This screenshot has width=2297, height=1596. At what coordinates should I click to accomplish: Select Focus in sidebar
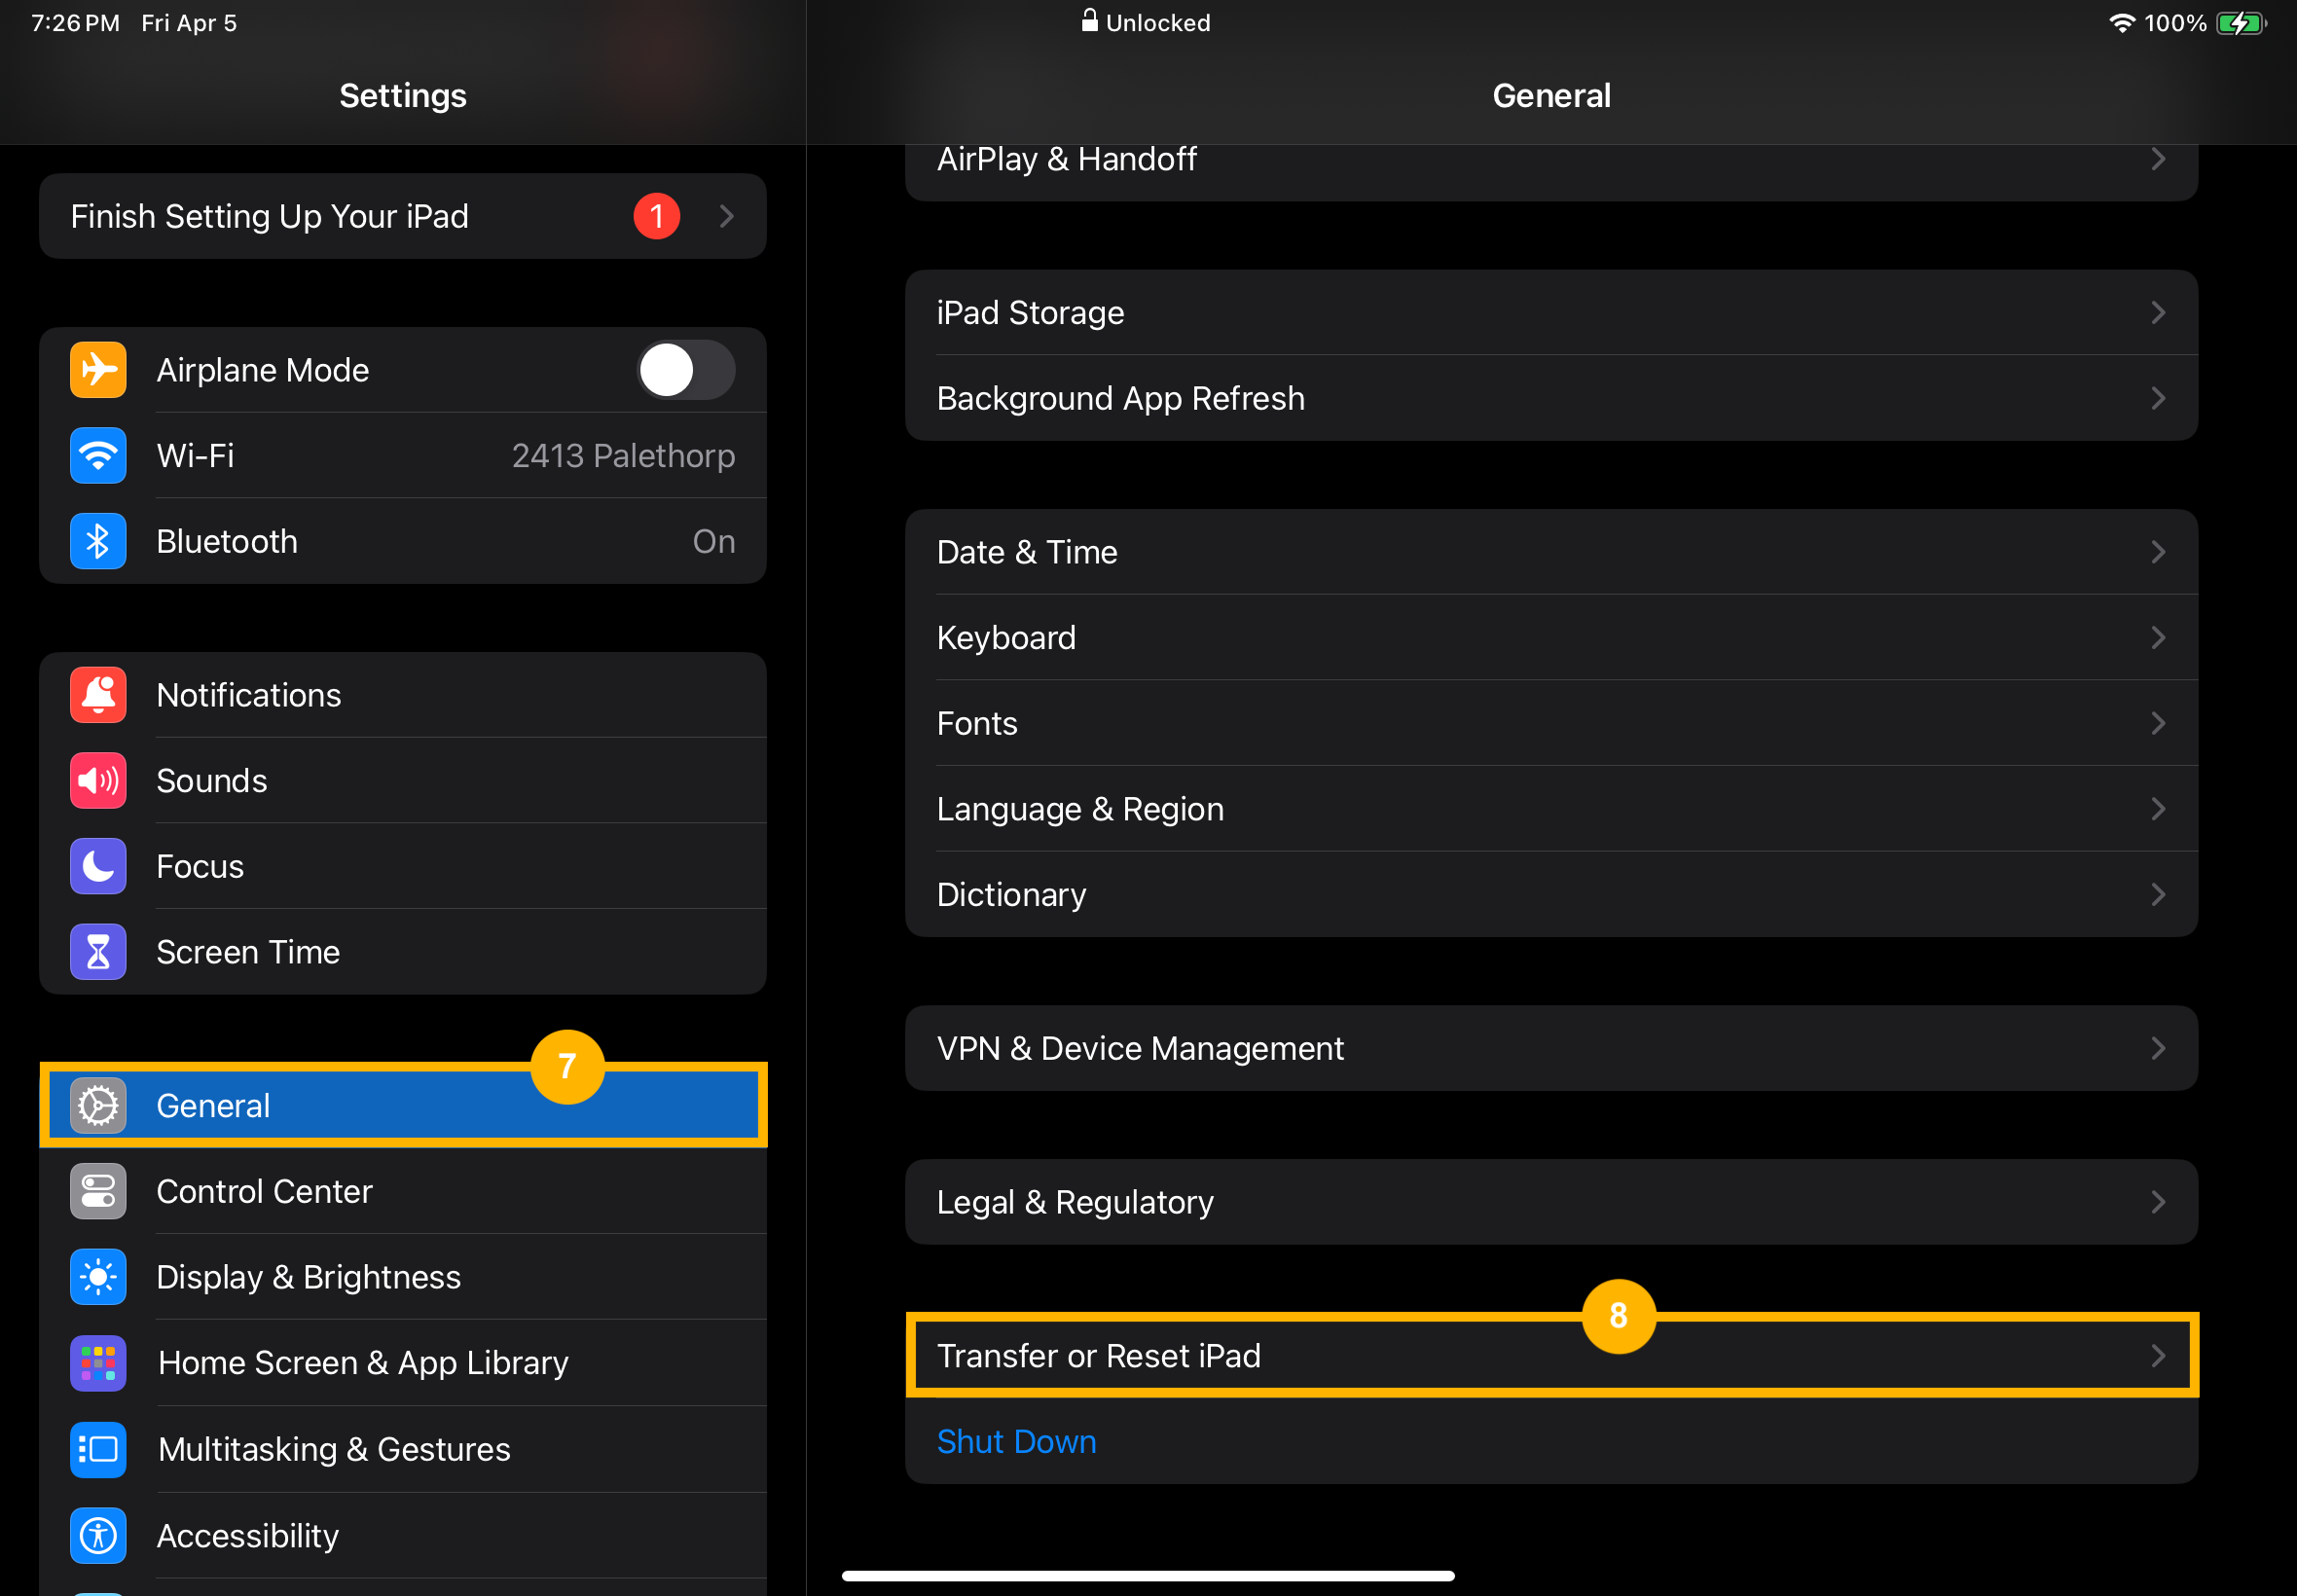coord(403,866)
